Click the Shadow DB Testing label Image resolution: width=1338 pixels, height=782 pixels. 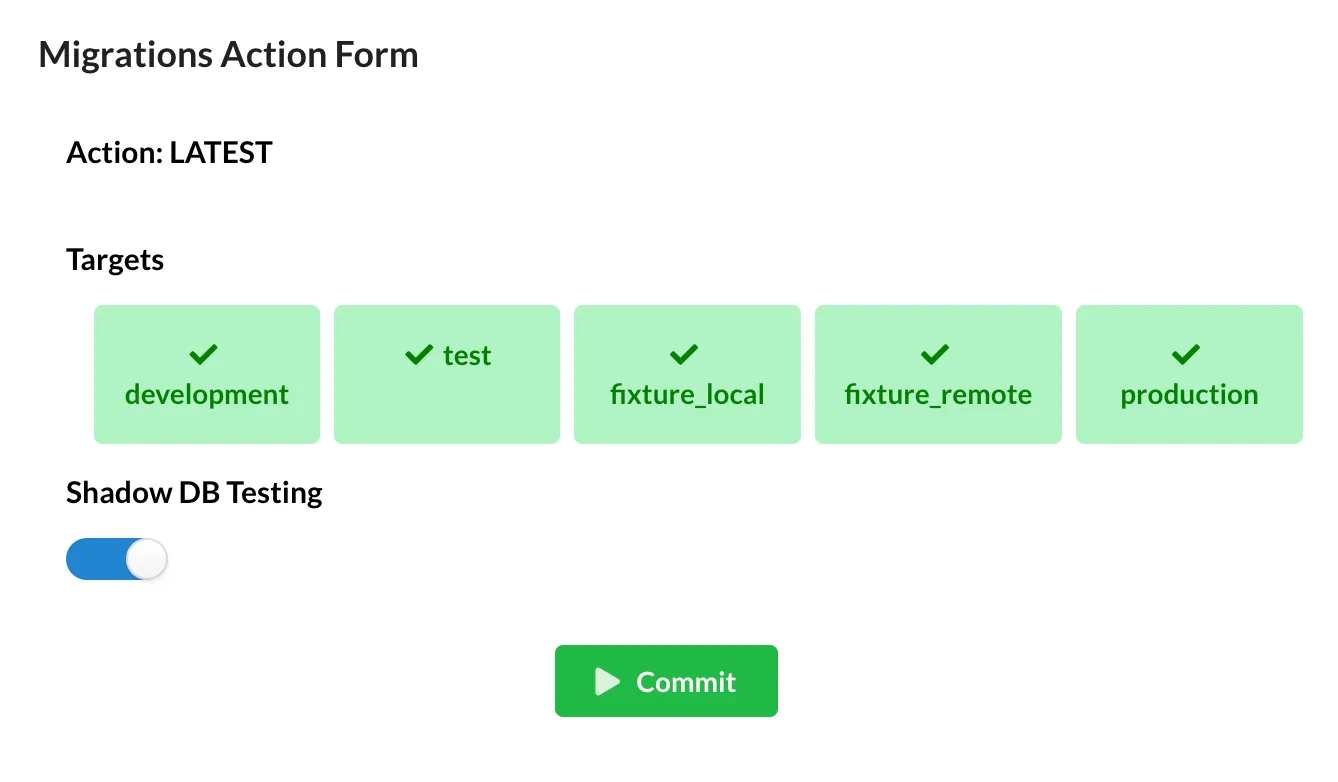tap(194, 493)
